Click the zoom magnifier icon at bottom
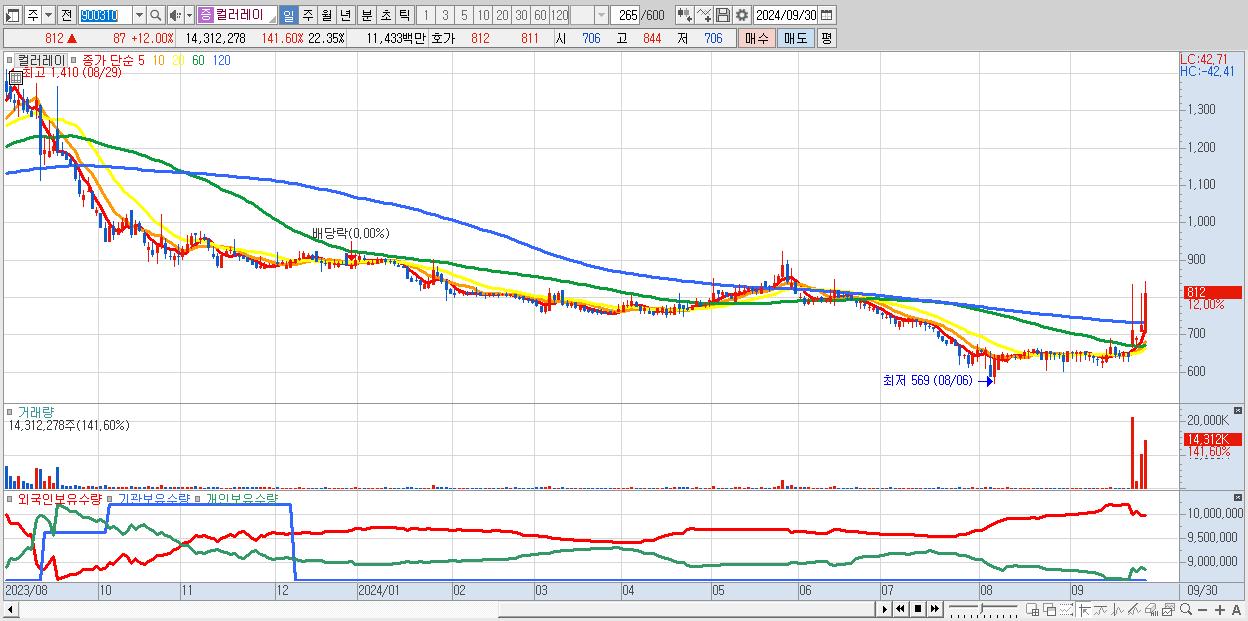Screen dimensions: 1248x621 coord(1186,609)
